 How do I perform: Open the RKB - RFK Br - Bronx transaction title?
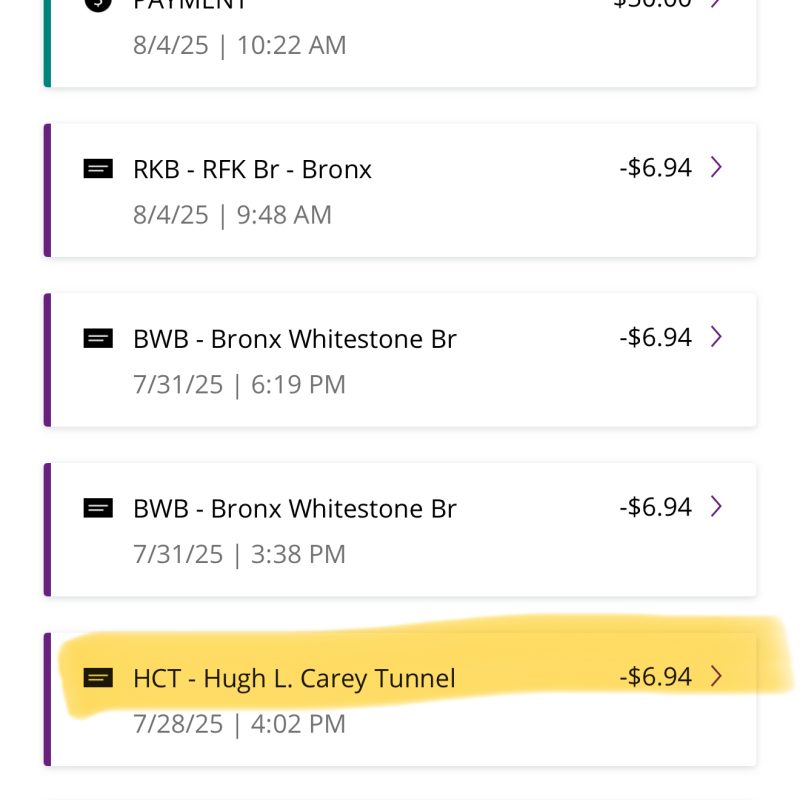pos(252,169)
